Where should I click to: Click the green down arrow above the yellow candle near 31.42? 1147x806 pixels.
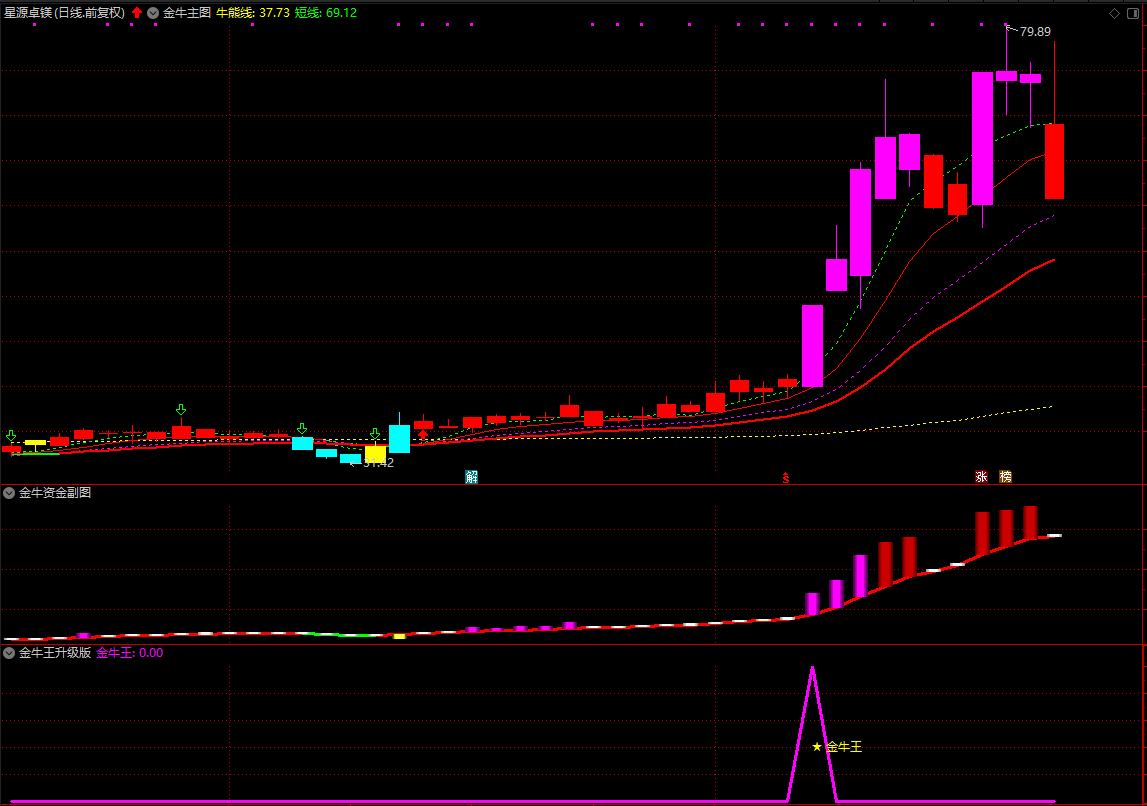[x=375, y=434]
